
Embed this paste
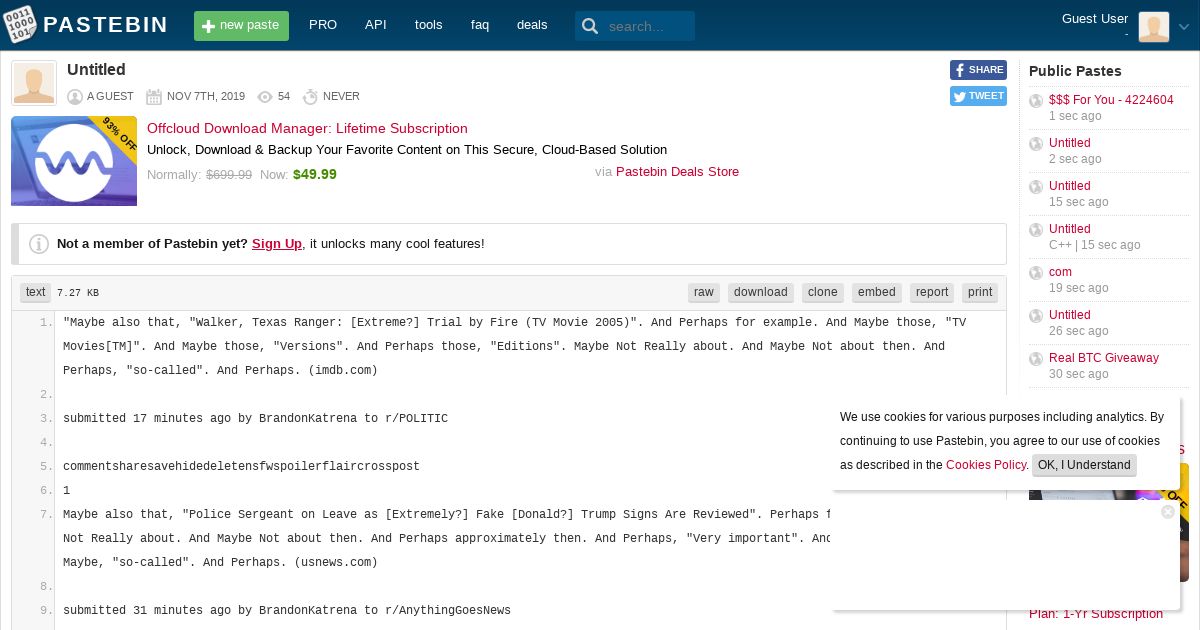pos(877,292)
